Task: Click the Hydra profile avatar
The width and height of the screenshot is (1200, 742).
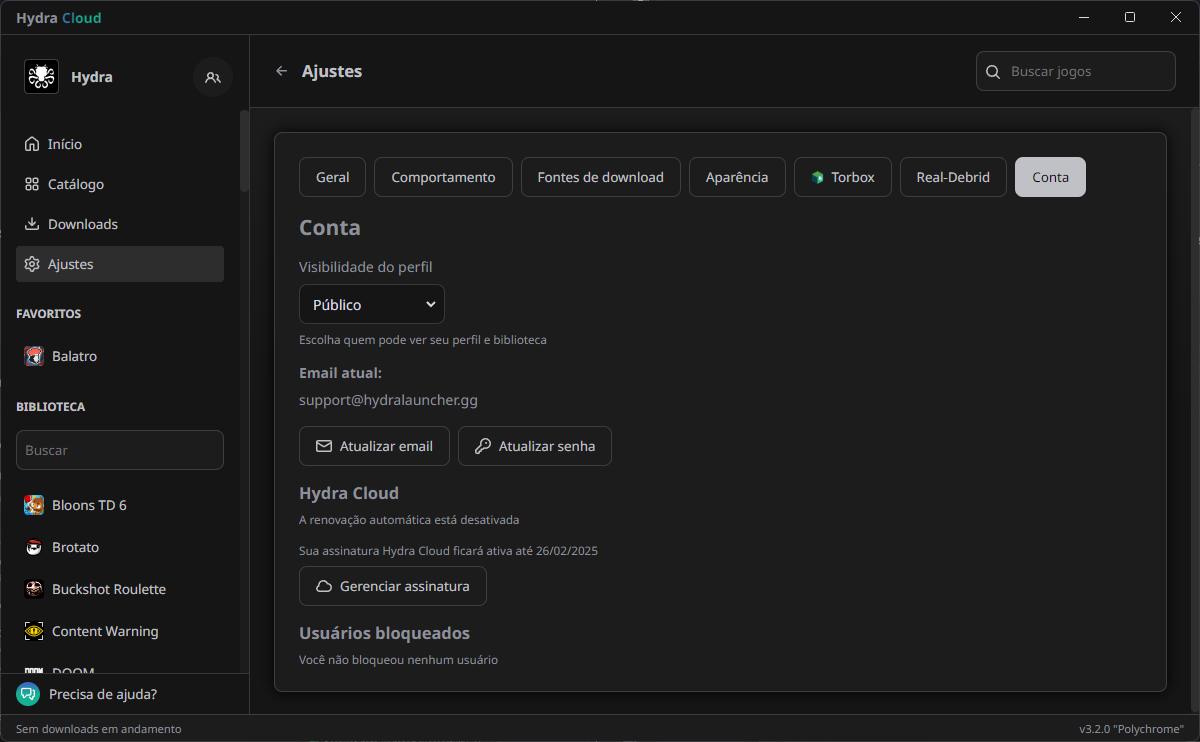Action: click(41, 77)
